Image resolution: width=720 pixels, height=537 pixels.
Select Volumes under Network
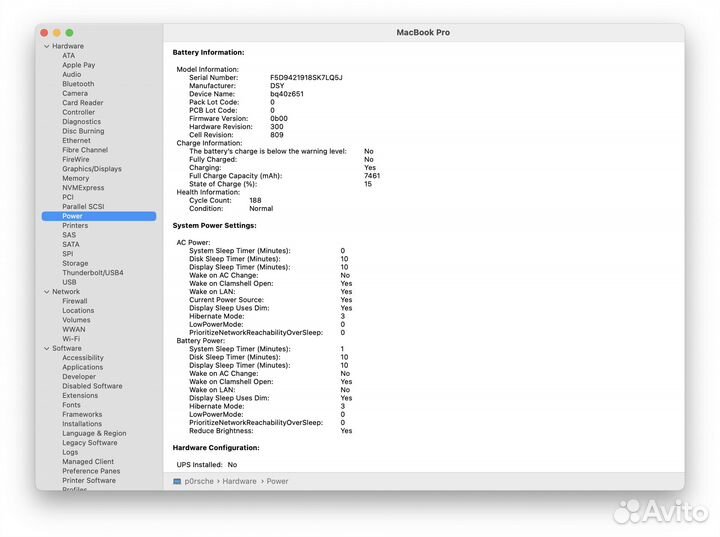pyautogui.click(x=76, y=320)
